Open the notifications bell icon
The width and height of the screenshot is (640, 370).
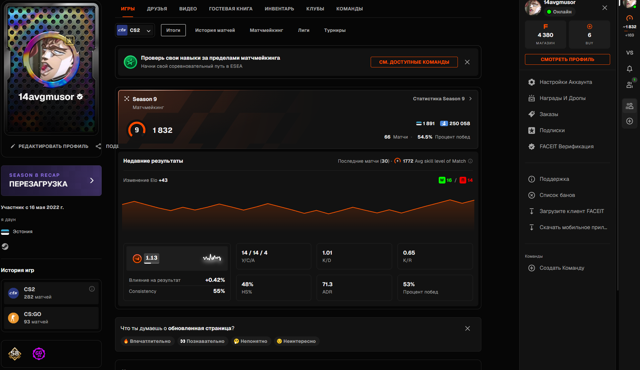click(x=629, y=69)
